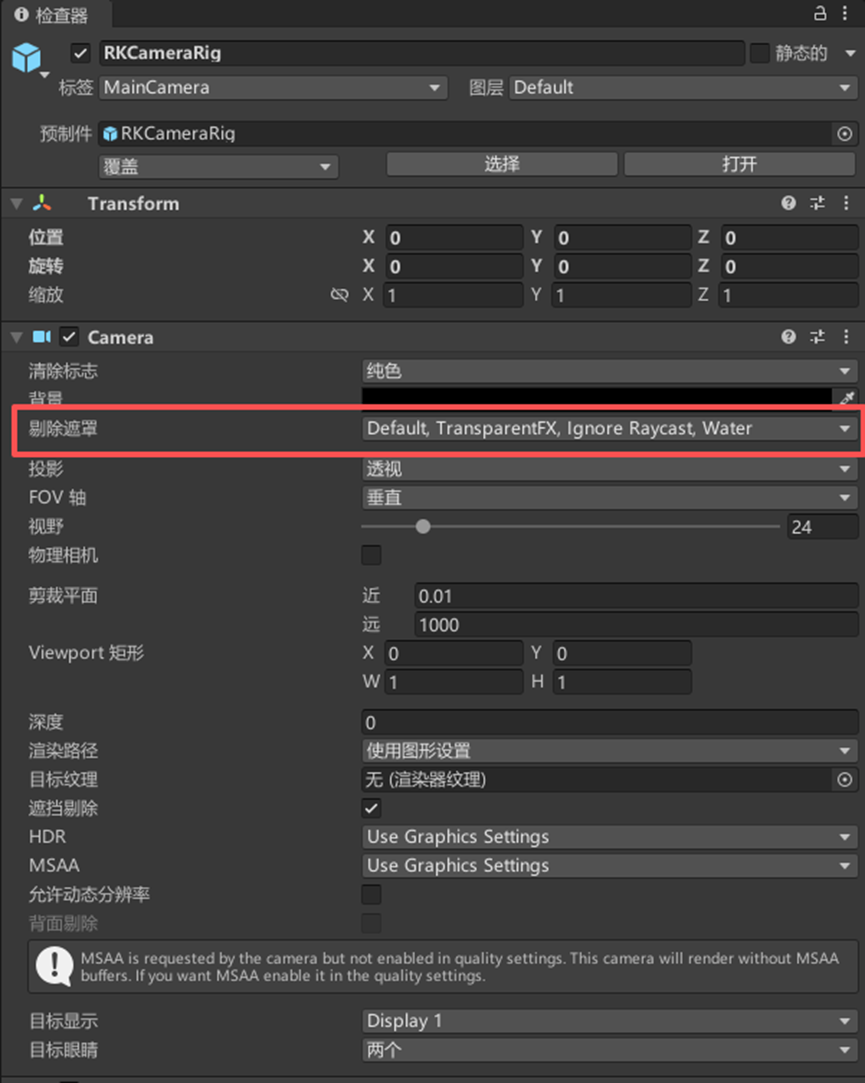This screenshot has width=865, height=1083.
Task: Click the 位置 X input field
Action: point(454,238)
